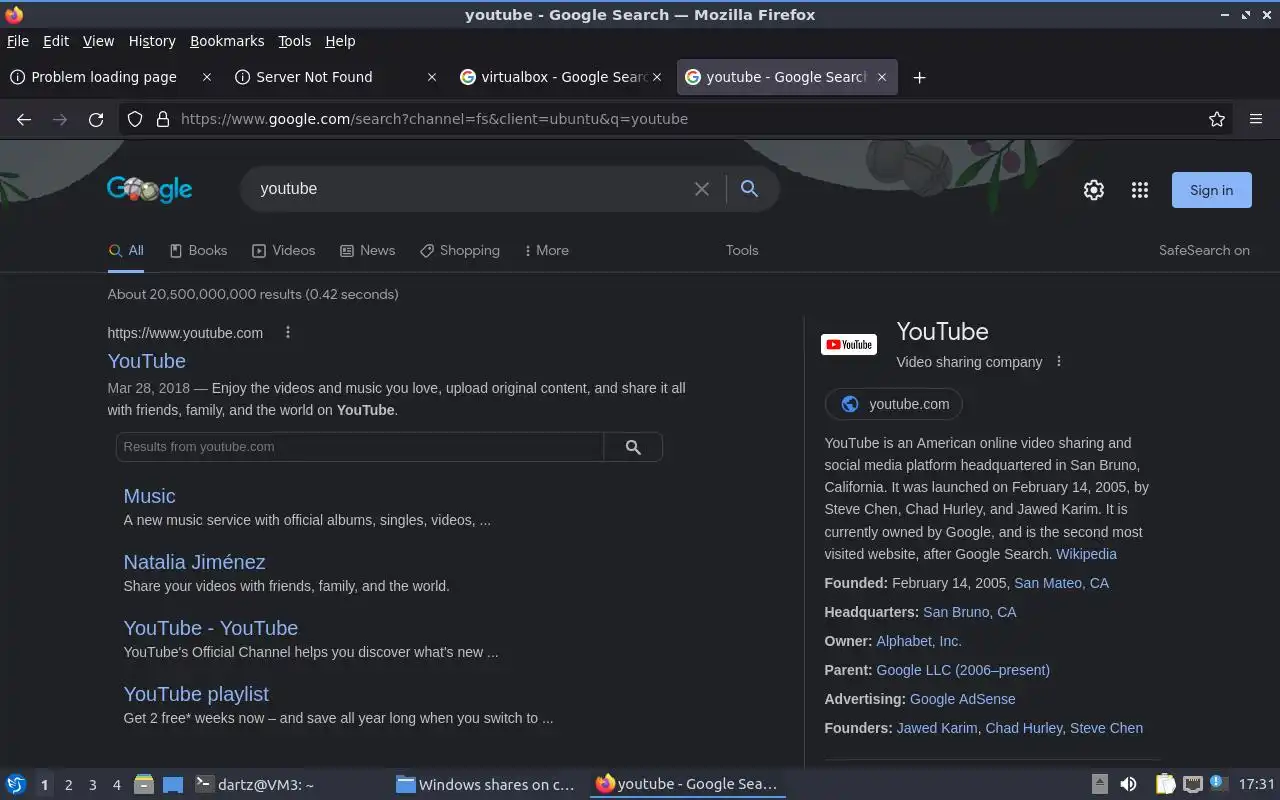Switch to Books results
This screenshot has height=800, width=1280.
(198, 251)
